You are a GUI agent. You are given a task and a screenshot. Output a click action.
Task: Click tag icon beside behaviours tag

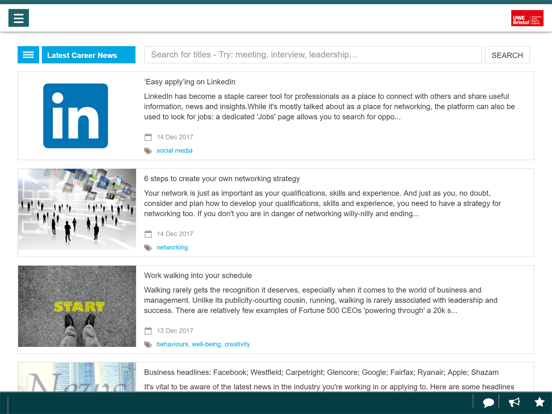(148, 344)
